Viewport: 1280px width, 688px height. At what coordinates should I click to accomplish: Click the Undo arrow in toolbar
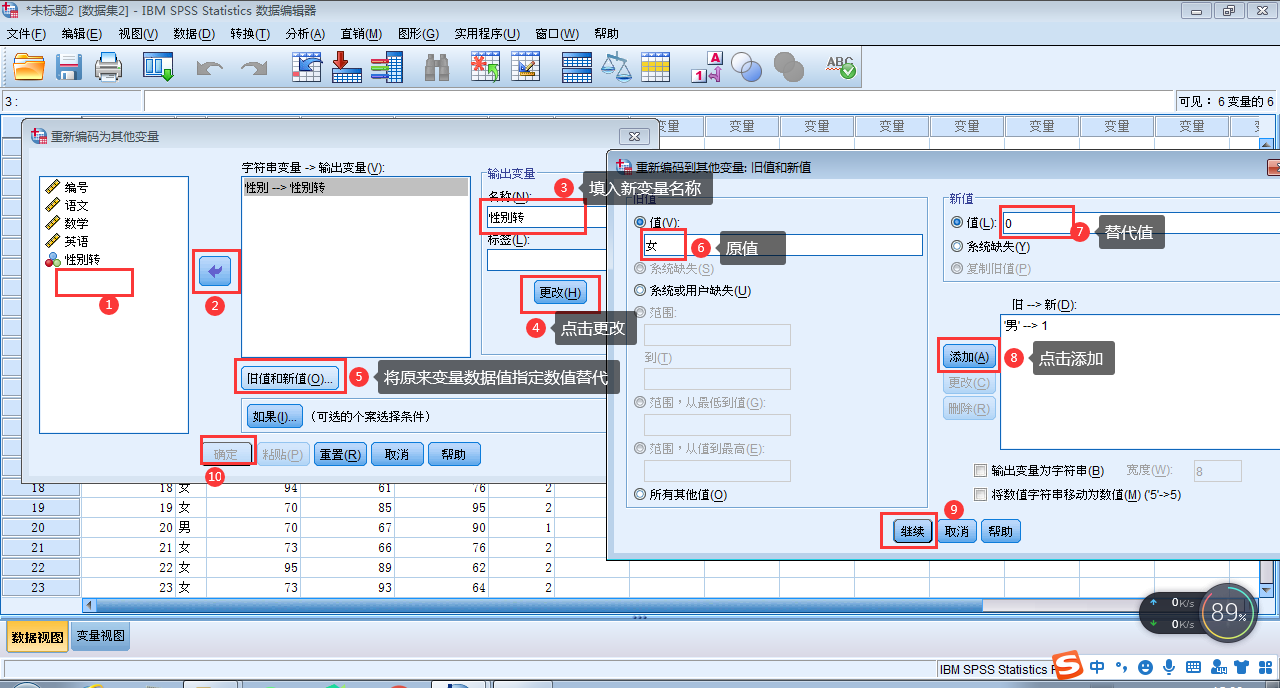tap(210, 68)
